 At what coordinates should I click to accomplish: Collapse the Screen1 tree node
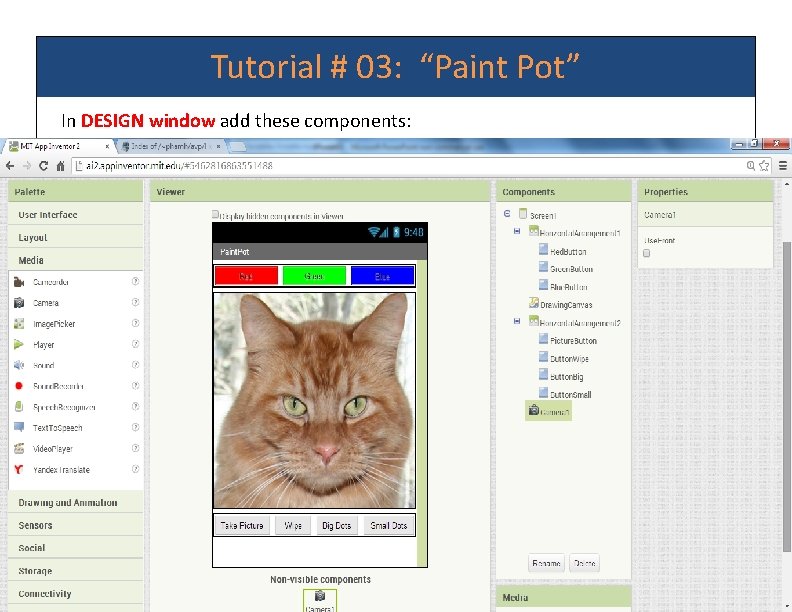click(x=507, y=214)
